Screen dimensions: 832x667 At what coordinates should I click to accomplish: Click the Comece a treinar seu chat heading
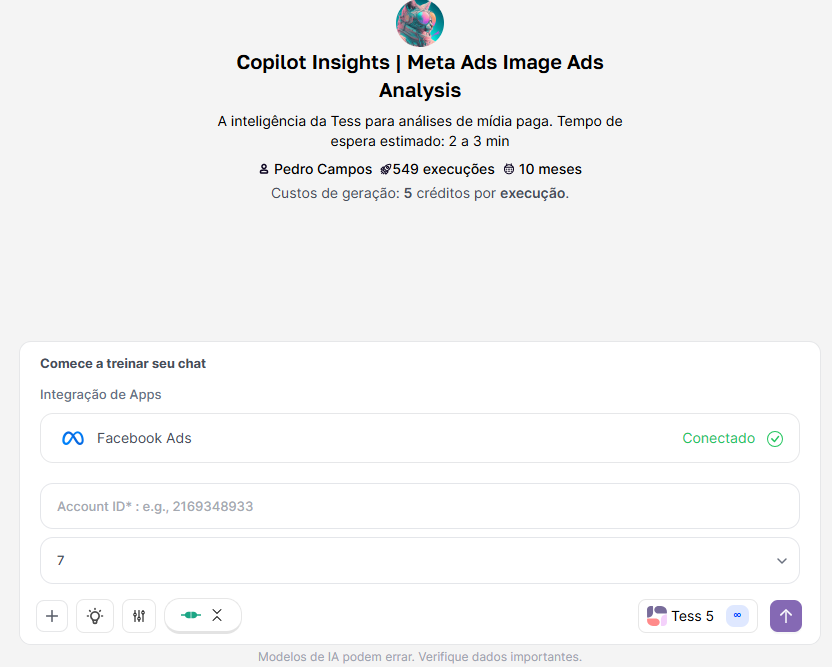[x=123, y=363]
